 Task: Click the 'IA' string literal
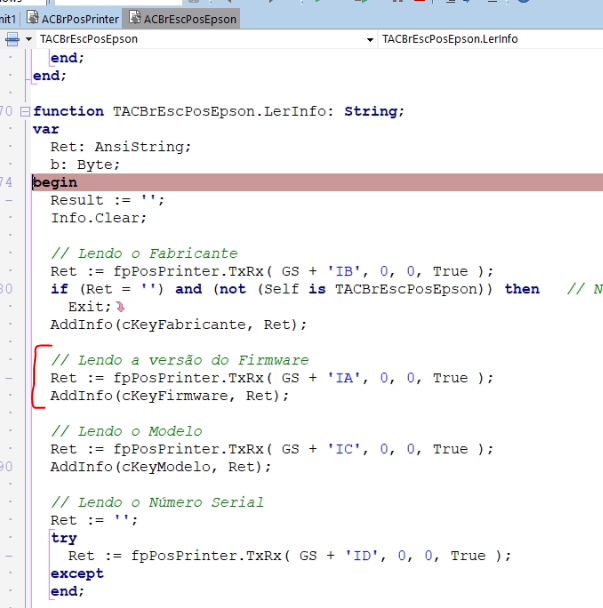344,378
